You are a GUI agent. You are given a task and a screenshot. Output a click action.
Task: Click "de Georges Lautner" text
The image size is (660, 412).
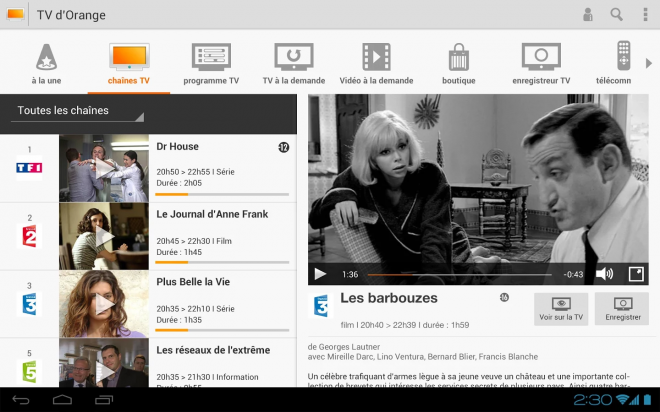point(344,347)
